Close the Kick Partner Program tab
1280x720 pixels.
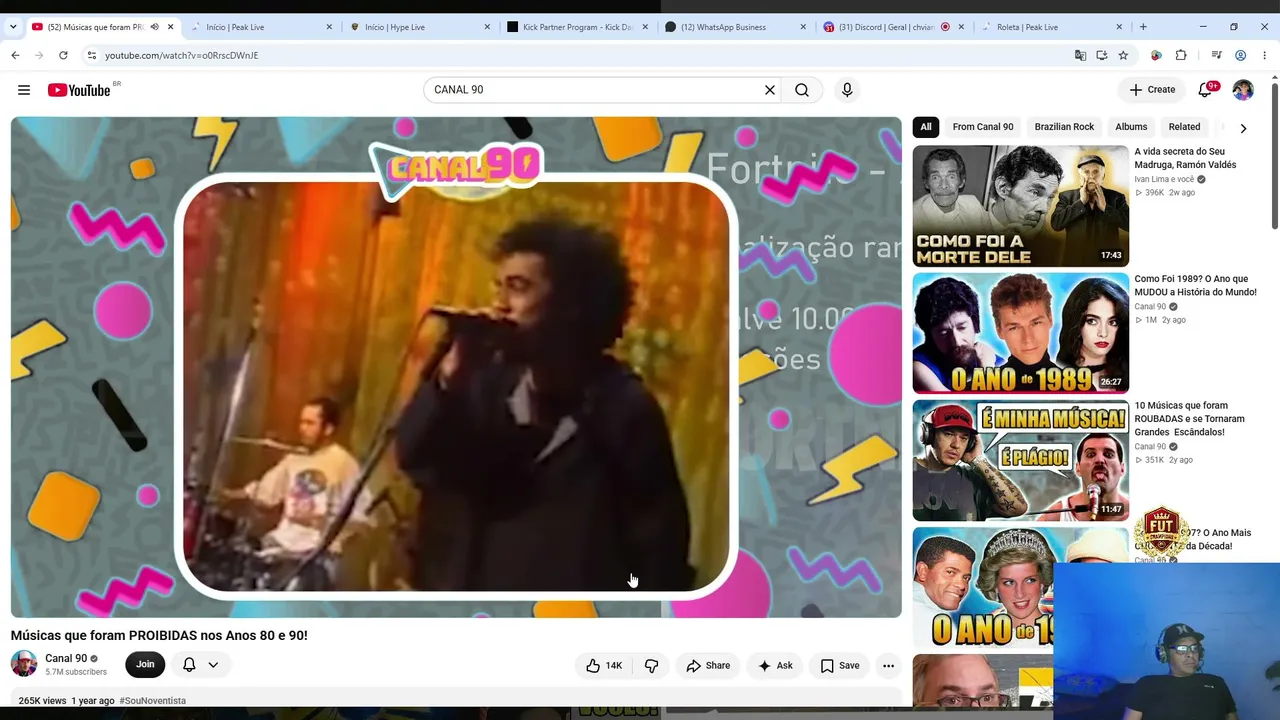(645, 27)
